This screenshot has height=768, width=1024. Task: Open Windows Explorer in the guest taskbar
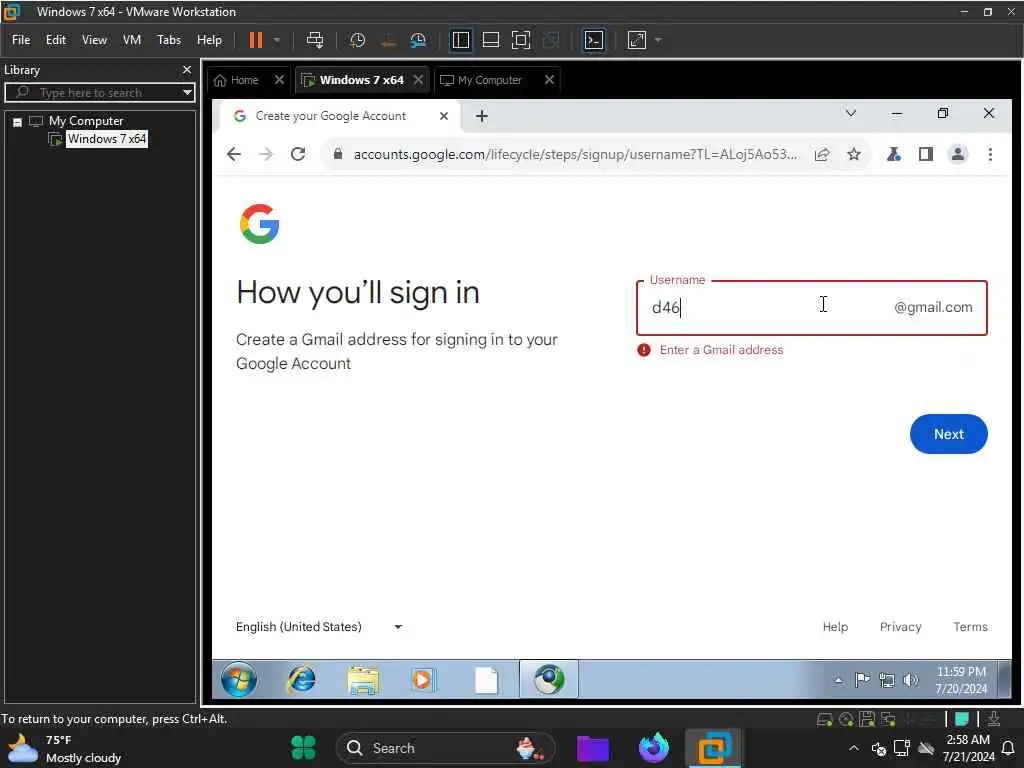click(x=363, y=680)
